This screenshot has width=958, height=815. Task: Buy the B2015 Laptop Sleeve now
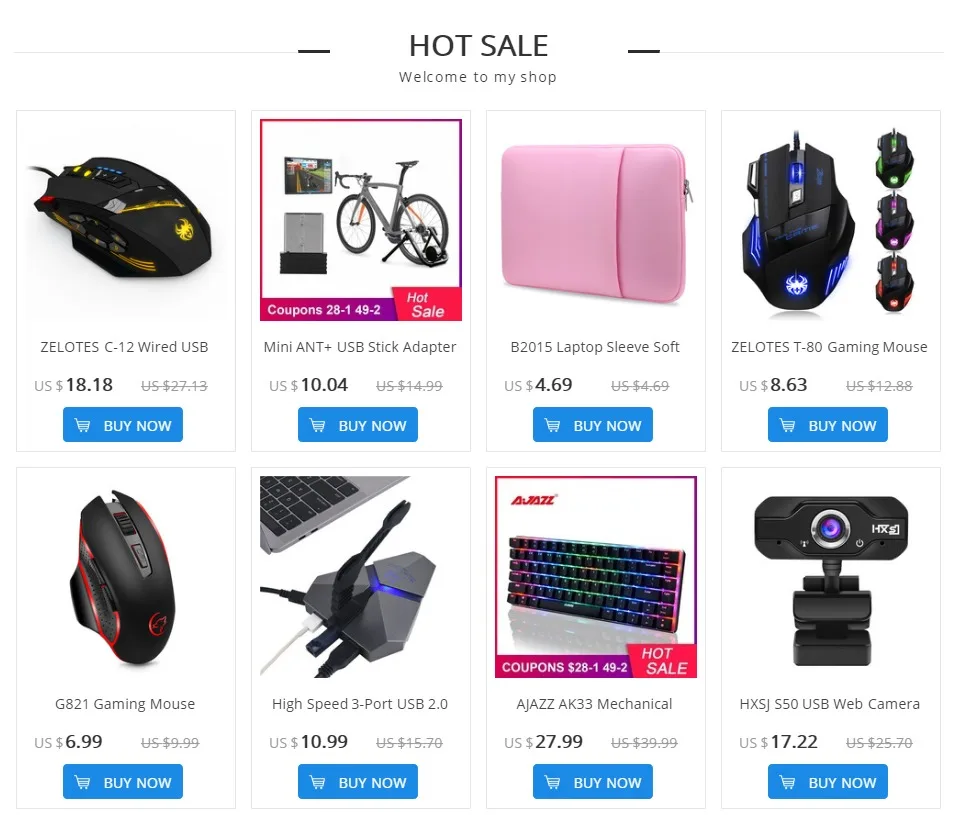(x=593, y=425)
